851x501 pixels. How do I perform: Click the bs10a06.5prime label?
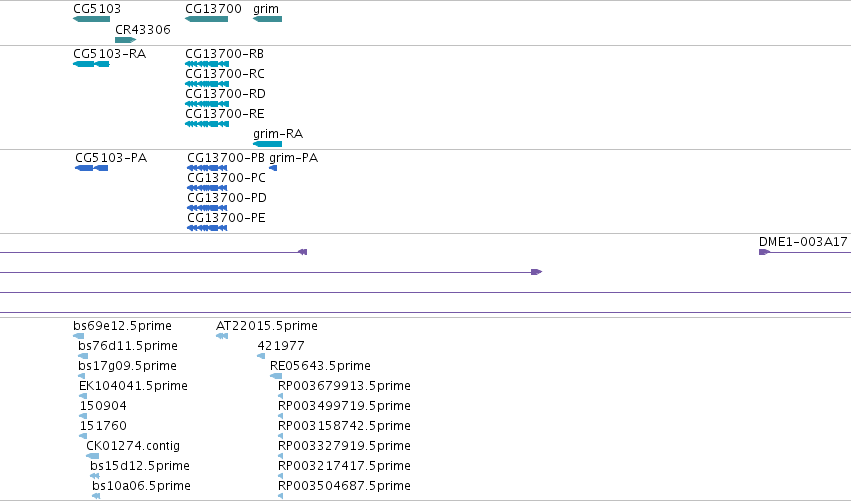point(141,486)
